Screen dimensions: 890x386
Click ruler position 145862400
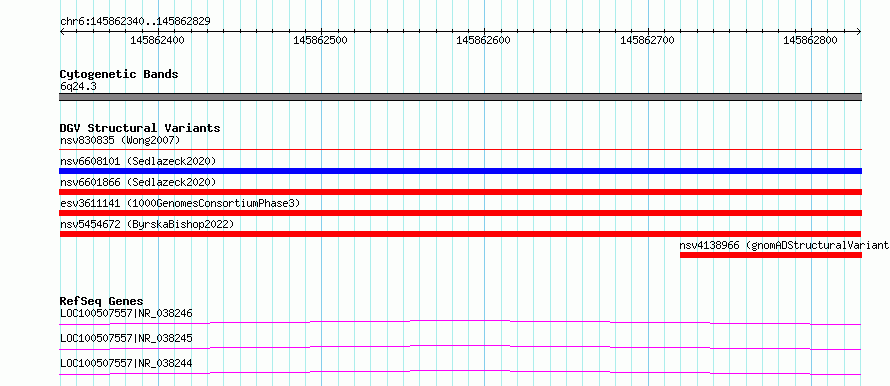coord(157,40)
